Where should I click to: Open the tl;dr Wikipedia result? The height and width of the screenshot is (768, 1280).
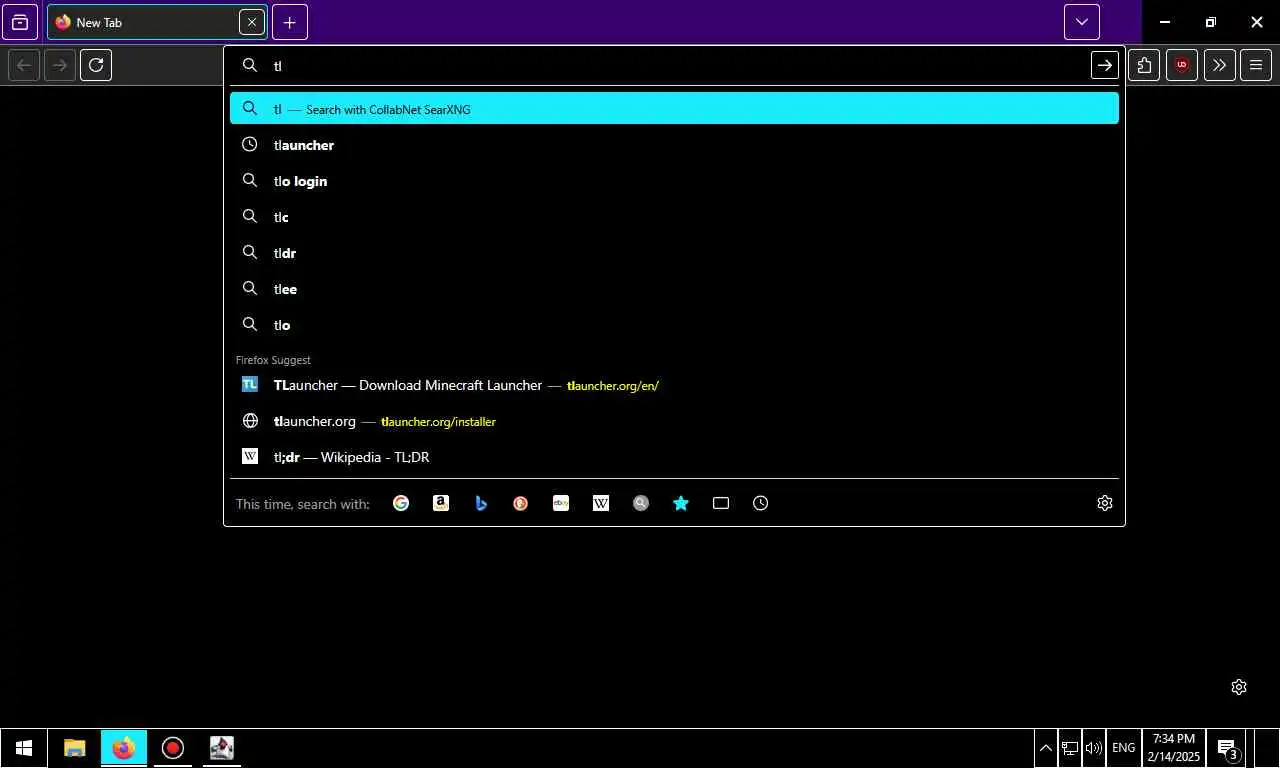click(x=674, y=457)
